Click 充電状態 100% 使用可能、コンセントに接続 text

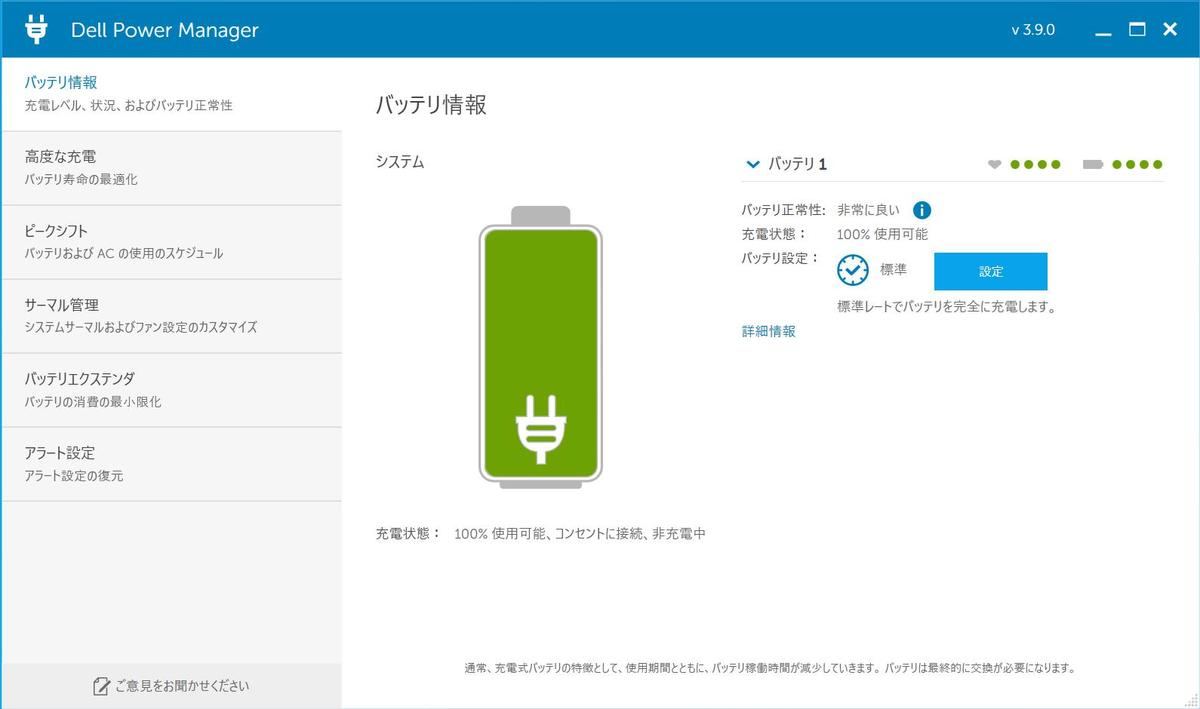[541, 534]
